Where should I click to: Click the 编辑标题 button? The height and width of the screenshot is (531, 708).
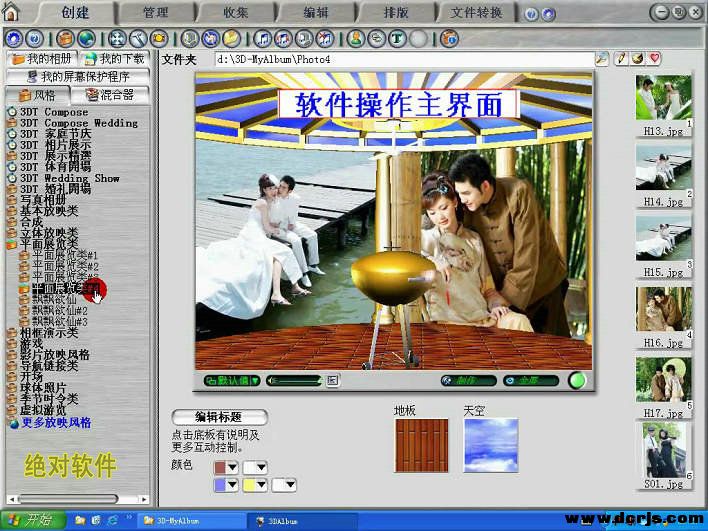coord(218,417)
